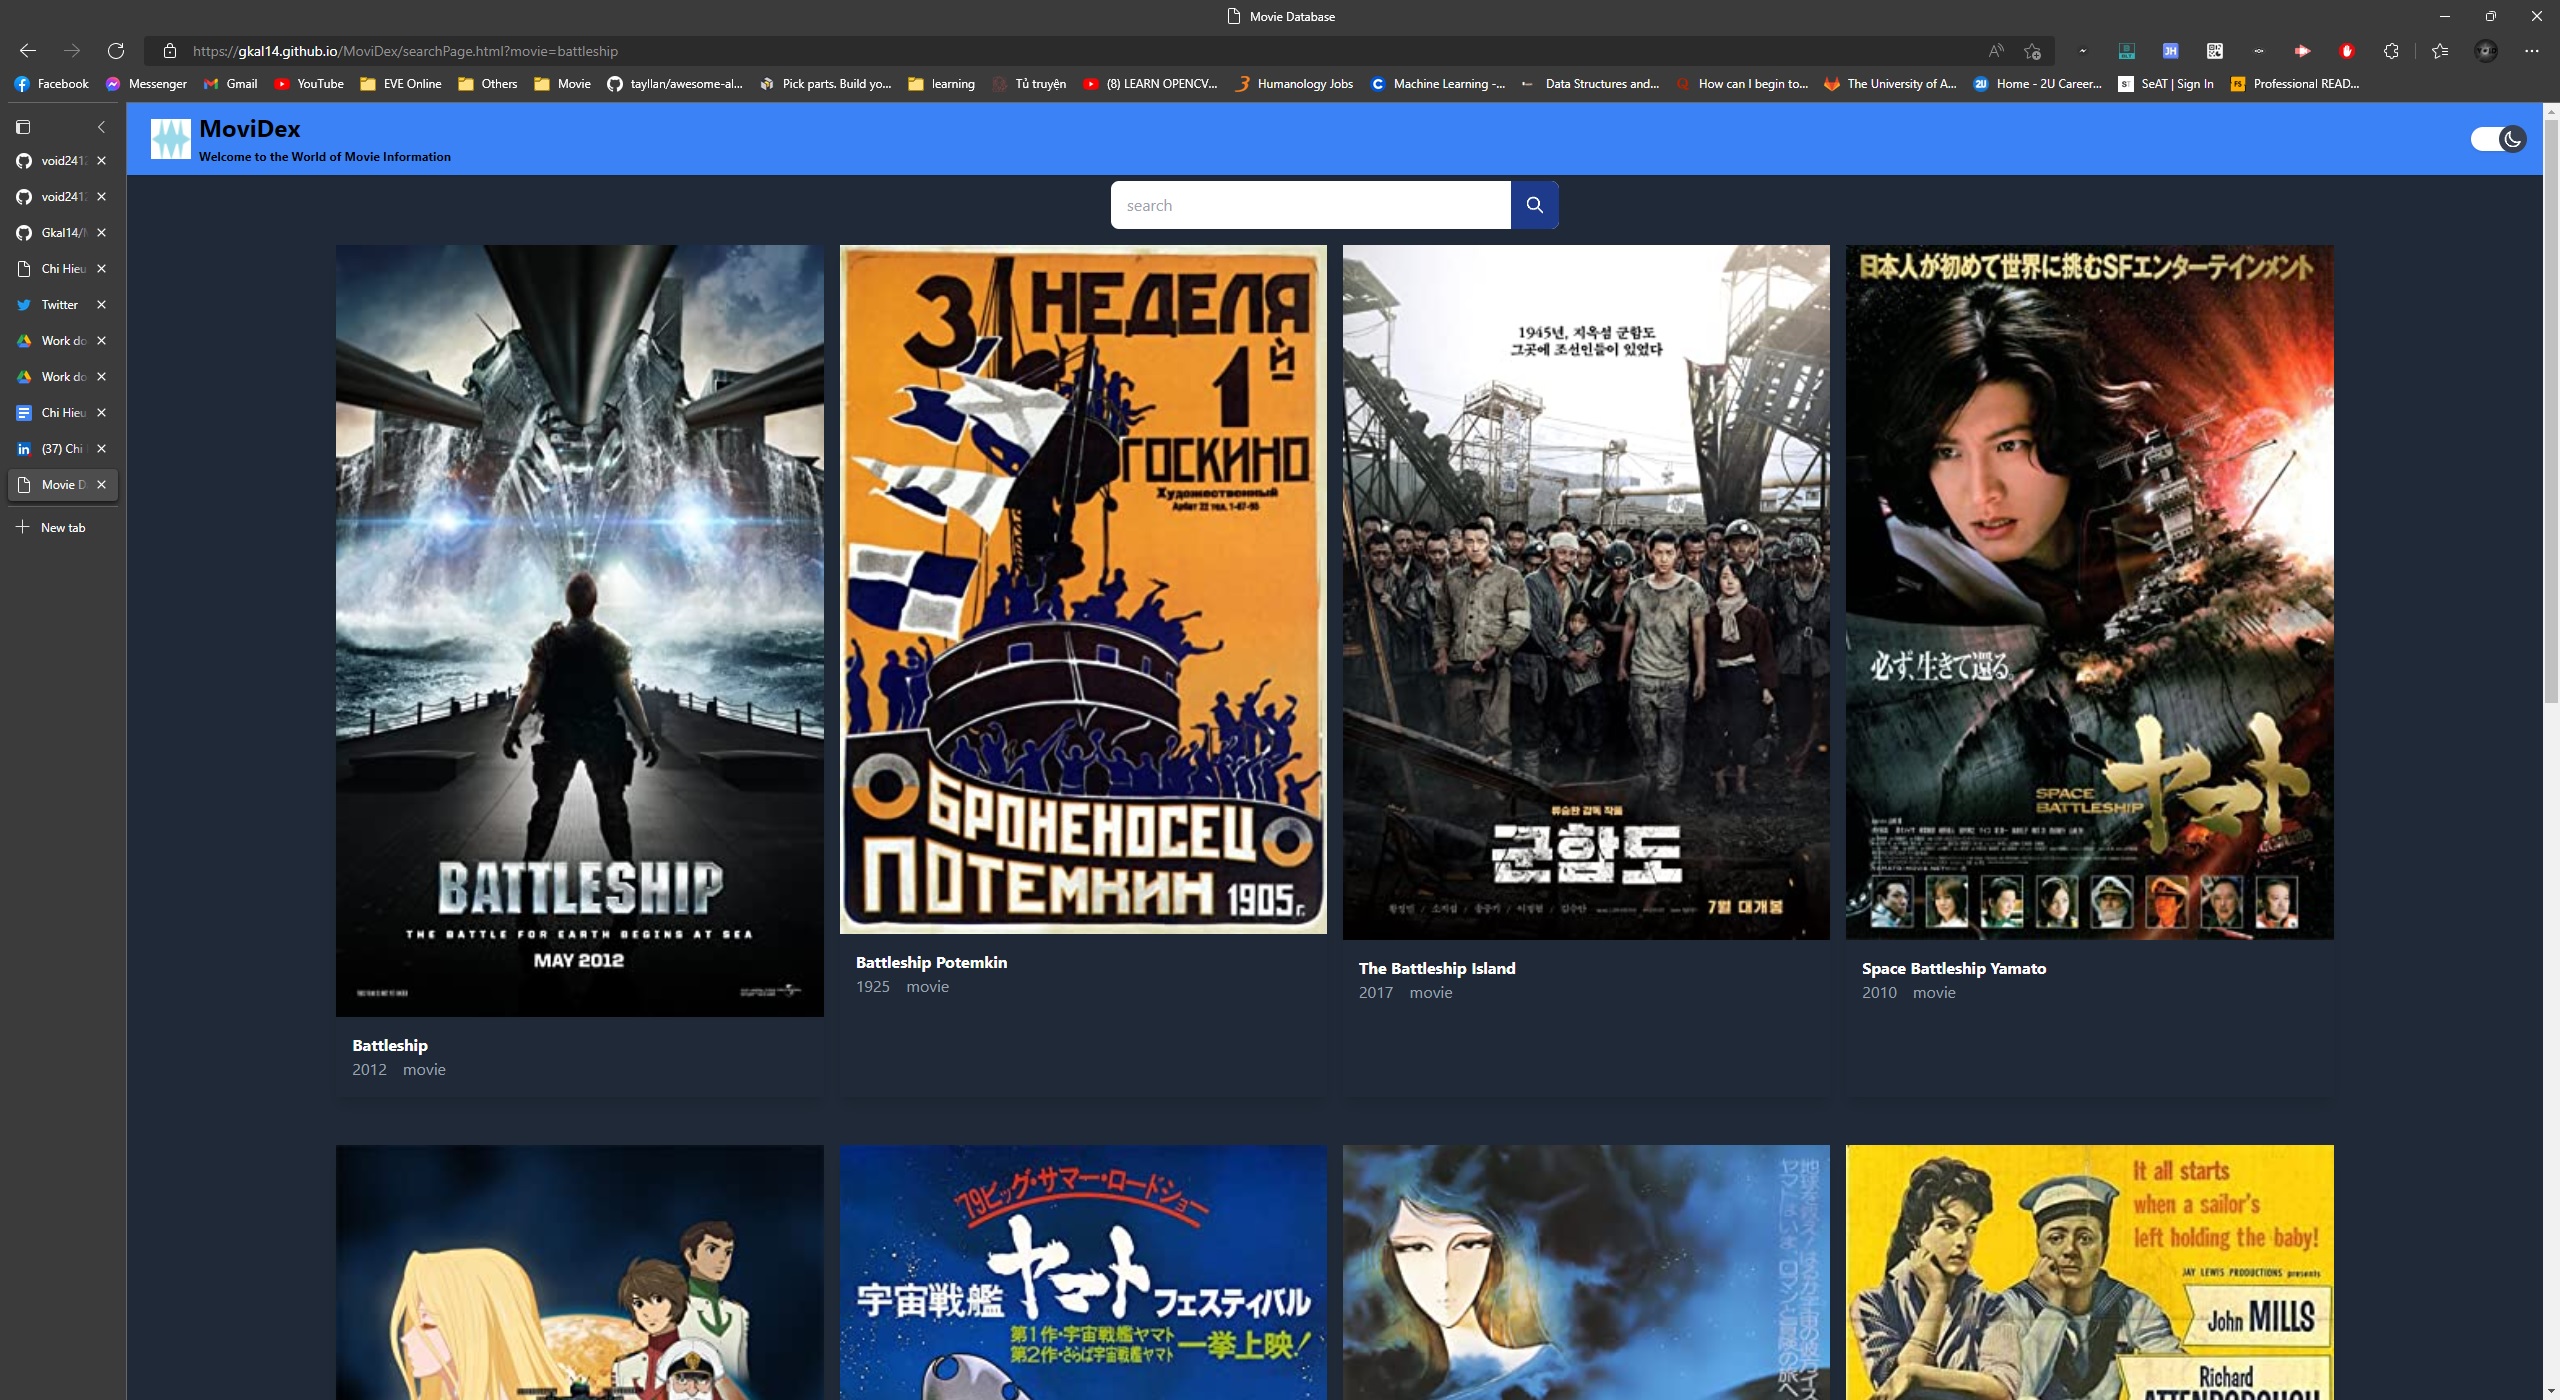Click the MoviDex heading text
The image size is (2560, 1400).
pyautogui.click(x=250, y=128)
